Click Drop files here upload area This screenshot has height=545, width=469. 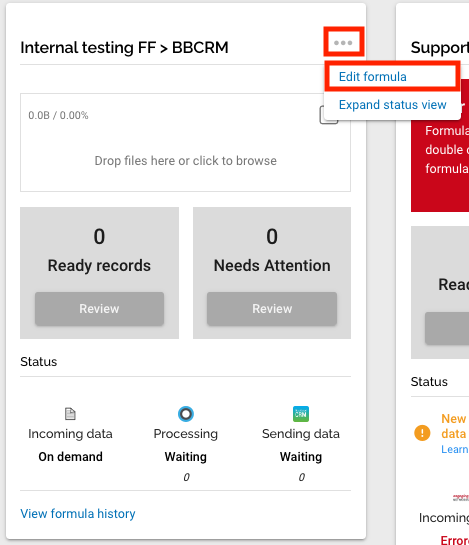(x=185, y=143)
